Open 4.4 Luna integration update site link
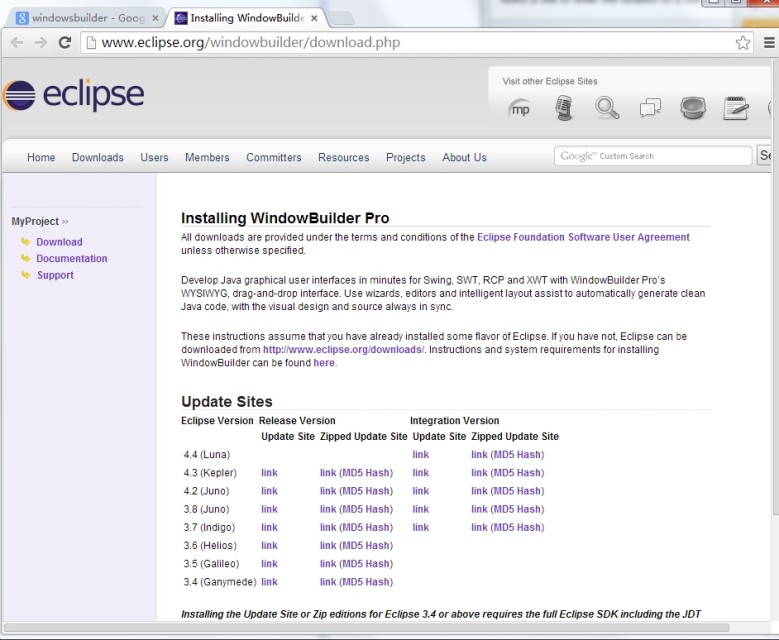 tap(421, 455)
